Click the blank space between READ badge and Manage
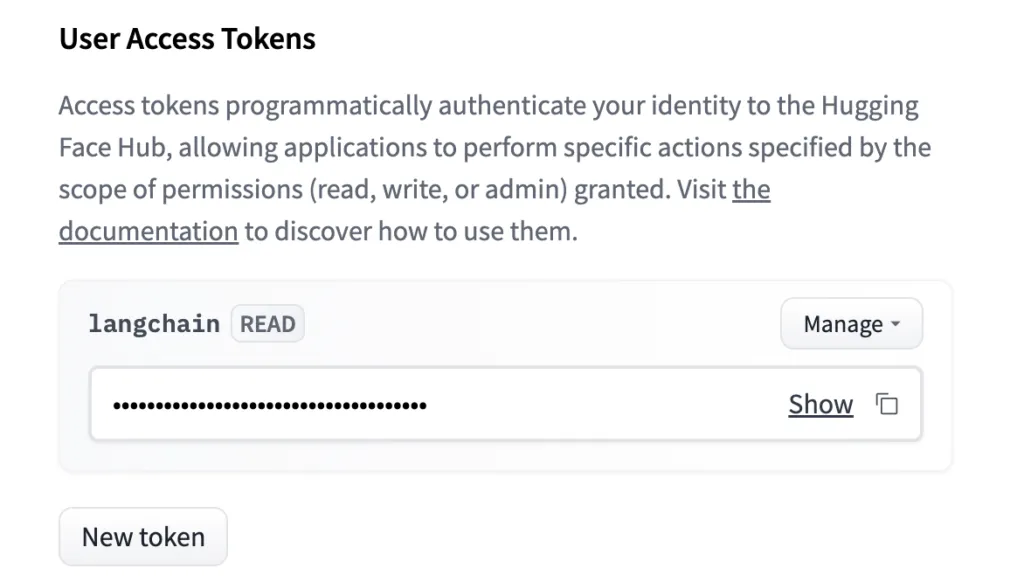1024x582 pixels. pyautogui.click(x=542, y=323)
